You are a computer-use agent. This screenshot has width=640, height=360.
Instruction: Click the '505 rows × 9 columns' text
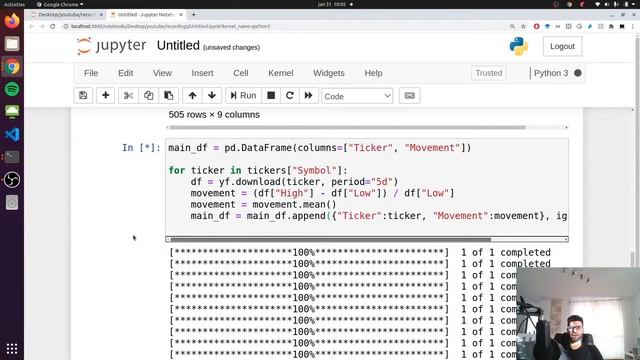(x=214, y=115)
